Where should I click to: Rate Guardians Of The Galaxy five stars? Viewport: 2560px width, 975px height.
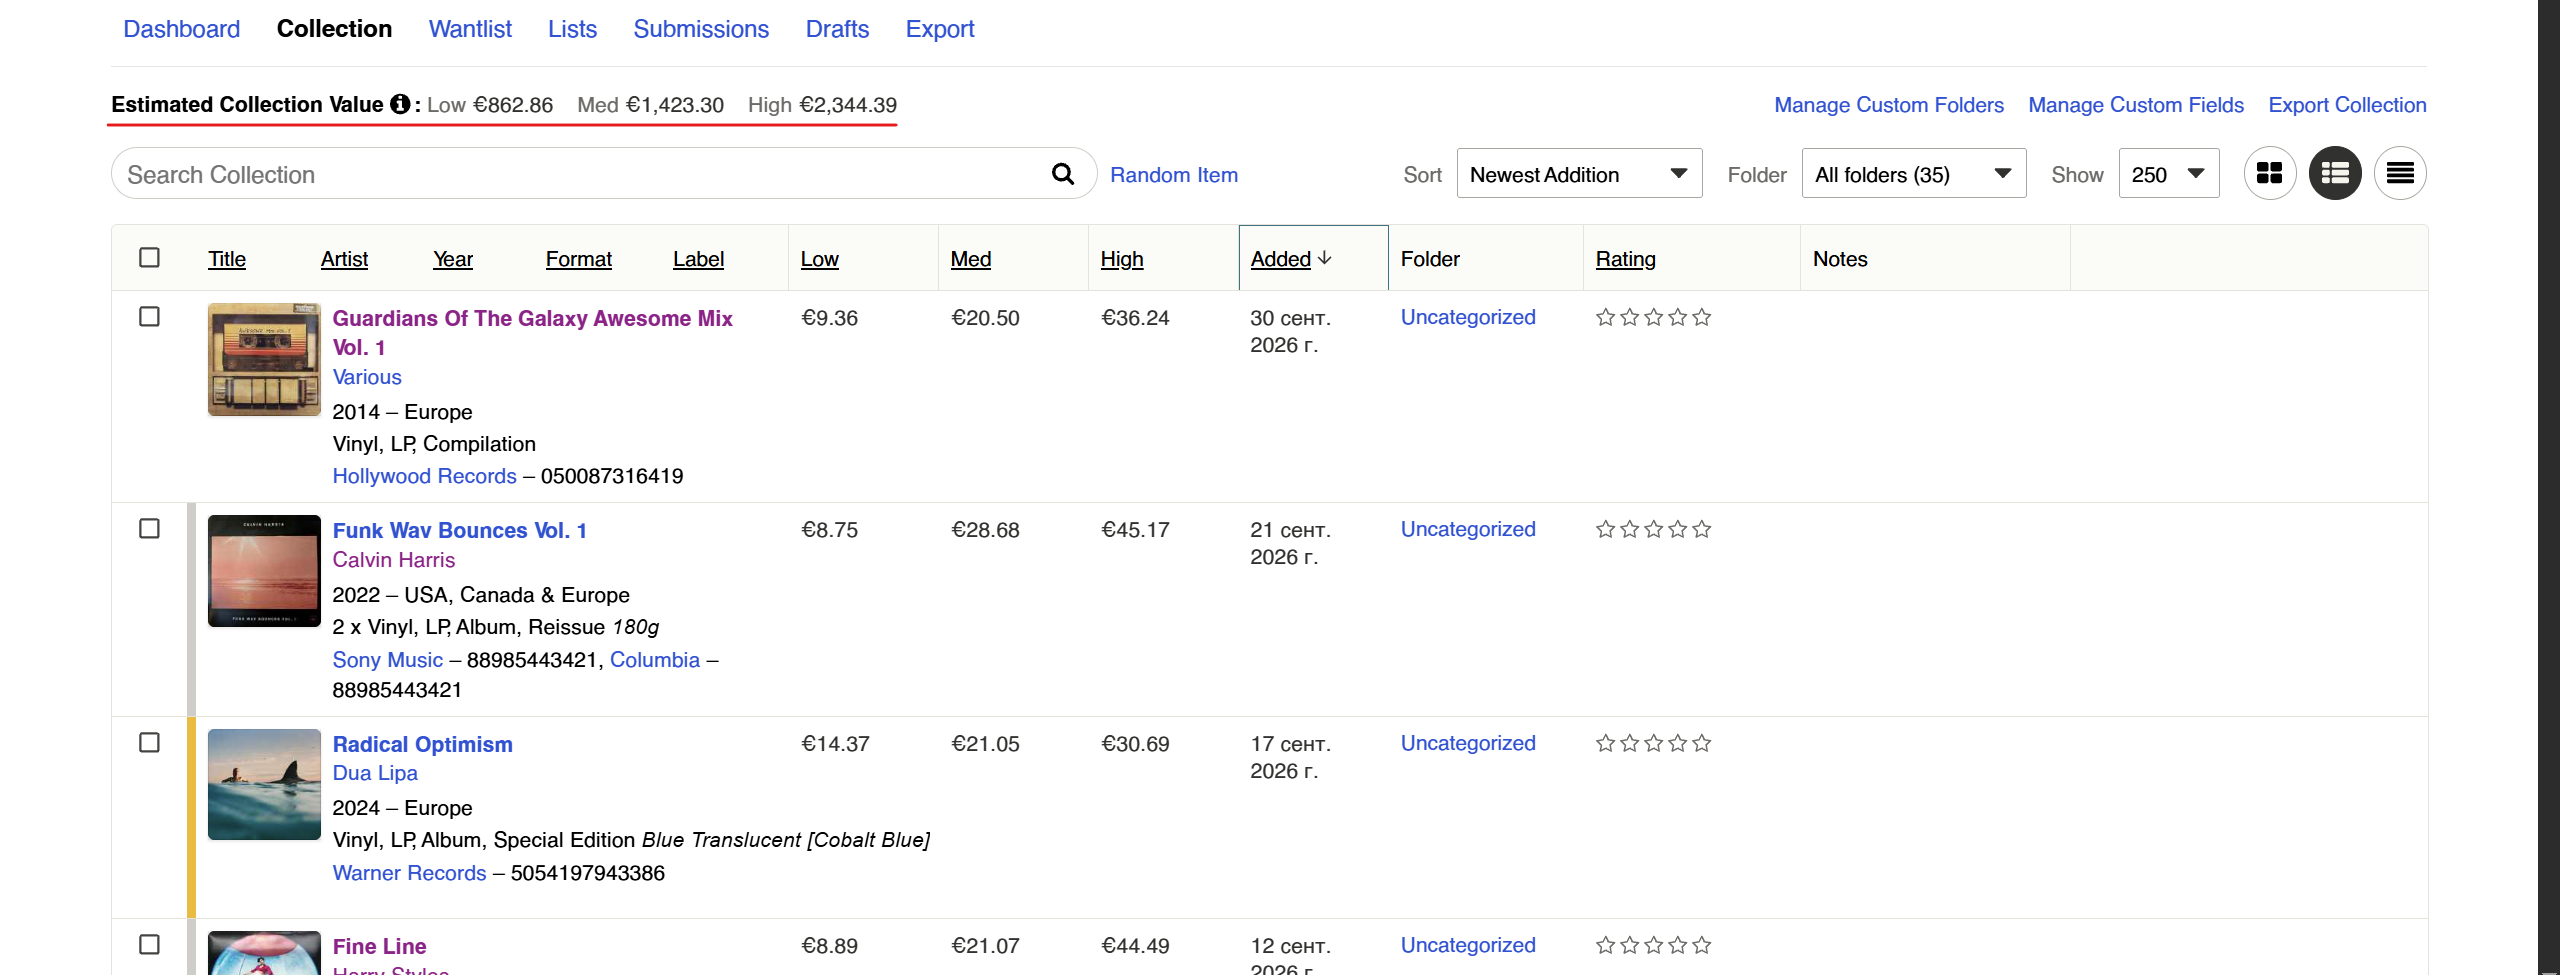[x=1702, y=317]
